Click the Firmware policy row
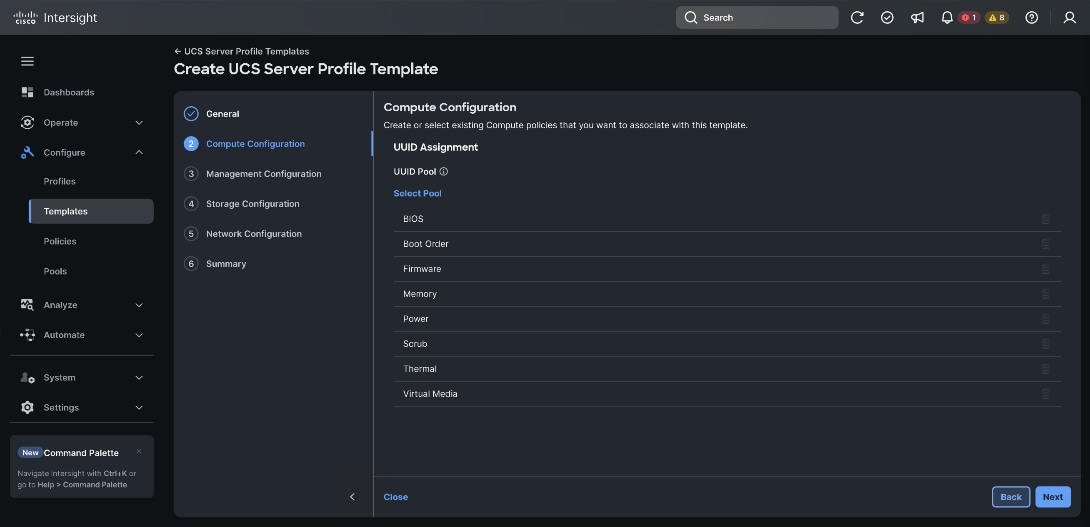Image resolution: width=1090 pixels, height=527 pixels. (x=727, y=269)
